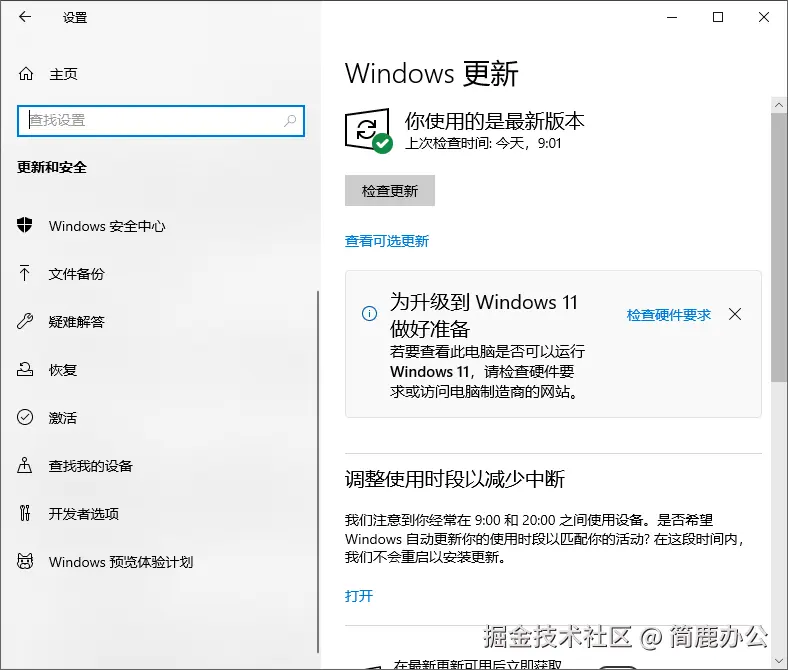
Task: Click the search magnifier in 查找设置 box
Action: [290, 121]
